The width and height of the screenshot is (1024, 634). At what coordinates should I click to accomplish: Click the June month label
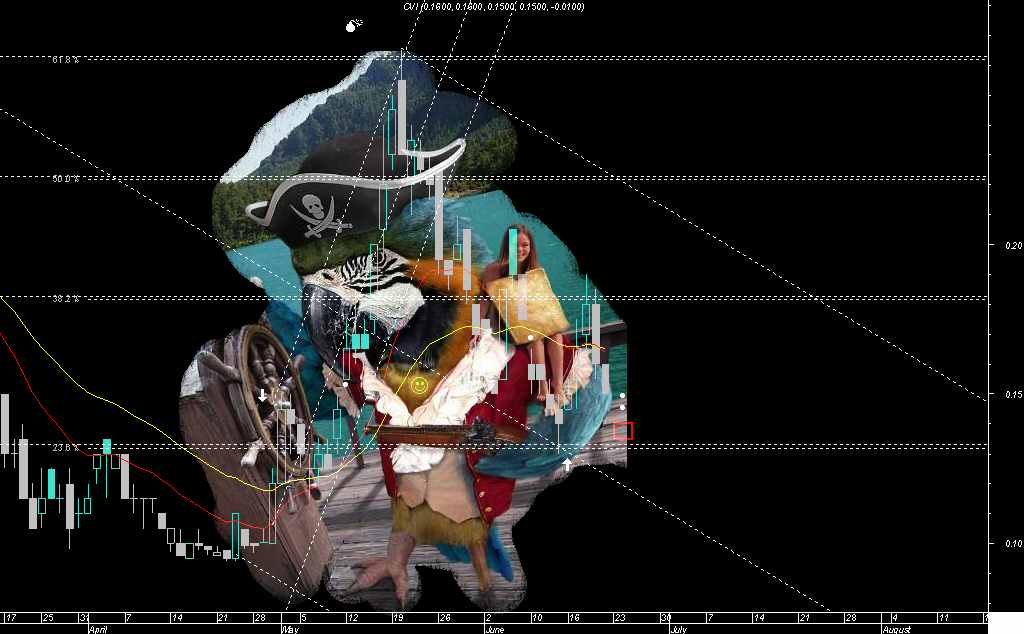[x=494, y=629]
